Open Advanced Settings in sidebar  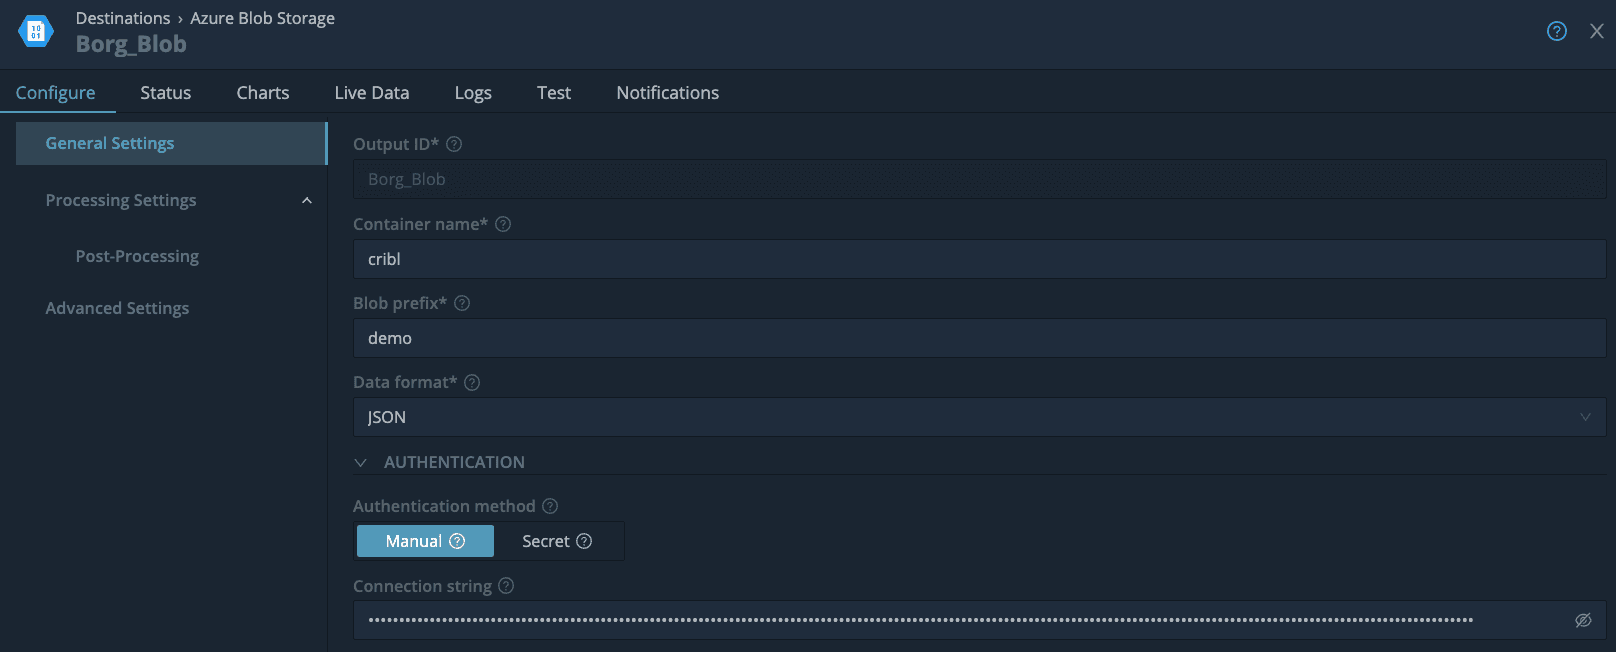click(x=117, y=308)
